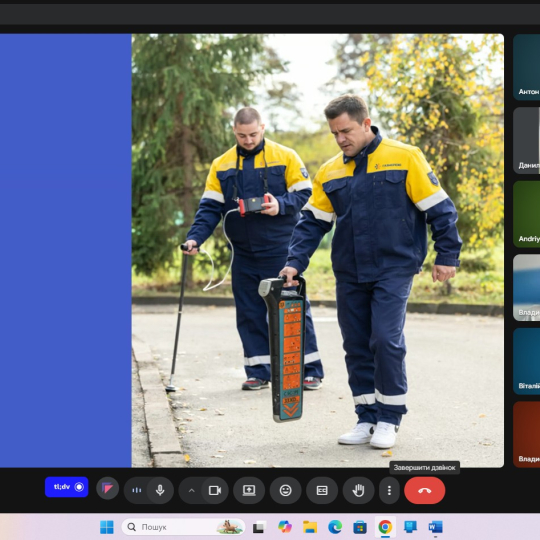Screen dimensions: 540x540
Task: Click the shared photo of two workers
Action: 318,250
